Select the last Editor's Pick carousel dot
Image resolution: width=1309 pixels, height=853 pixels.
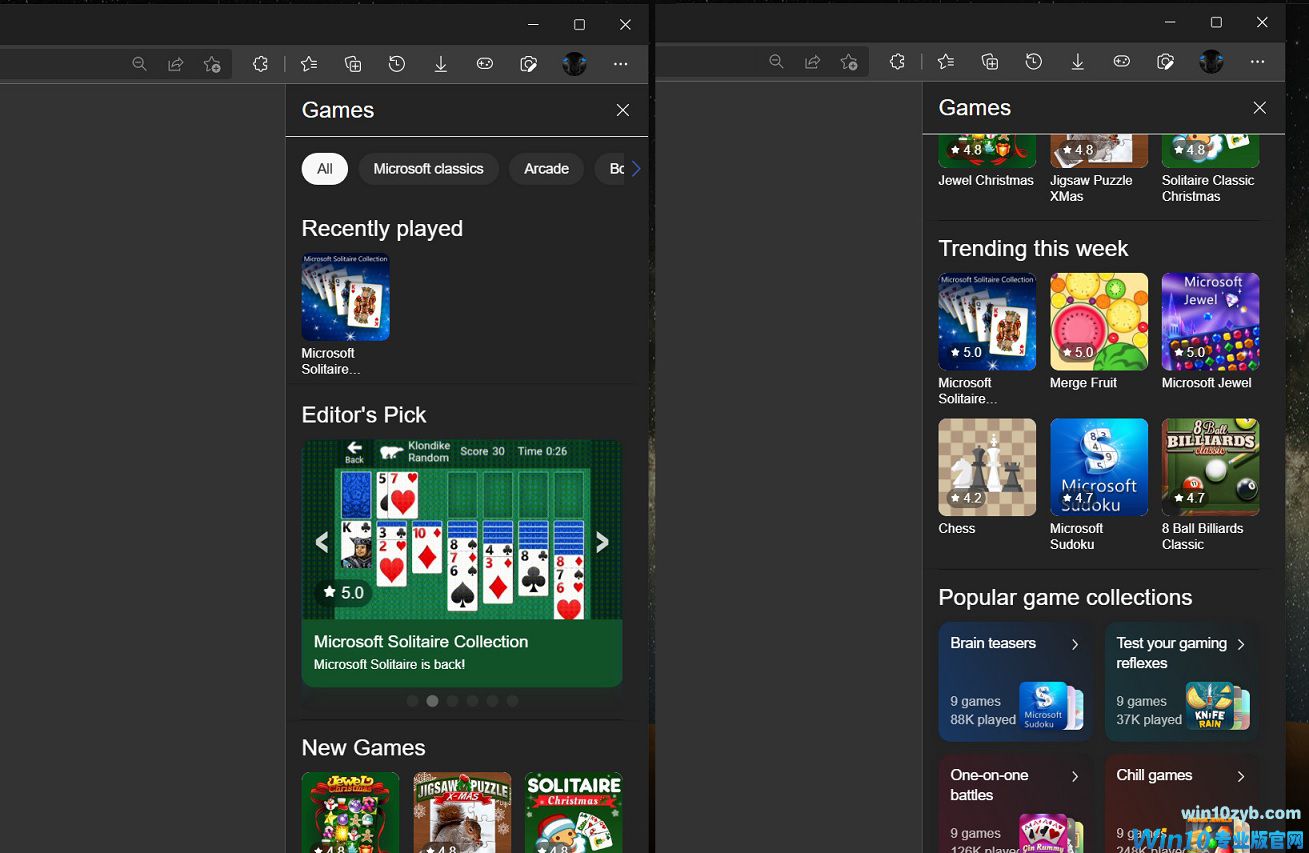tap(512, 701)
